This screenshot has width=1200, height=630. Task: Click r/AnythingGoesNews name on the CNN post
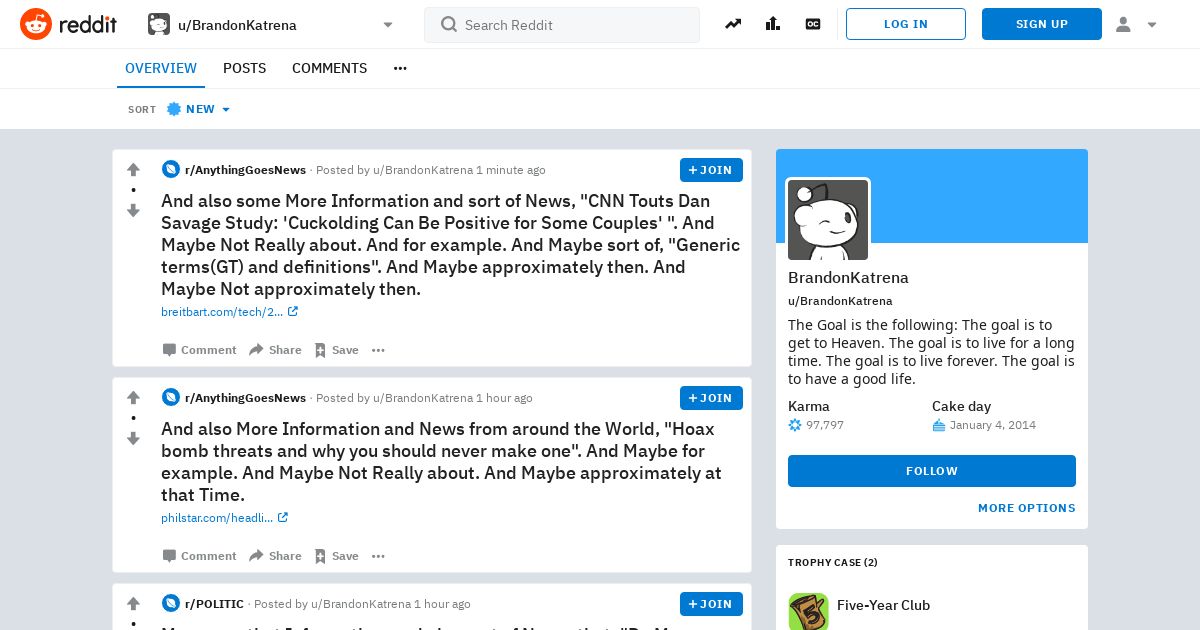coord(245,170)
